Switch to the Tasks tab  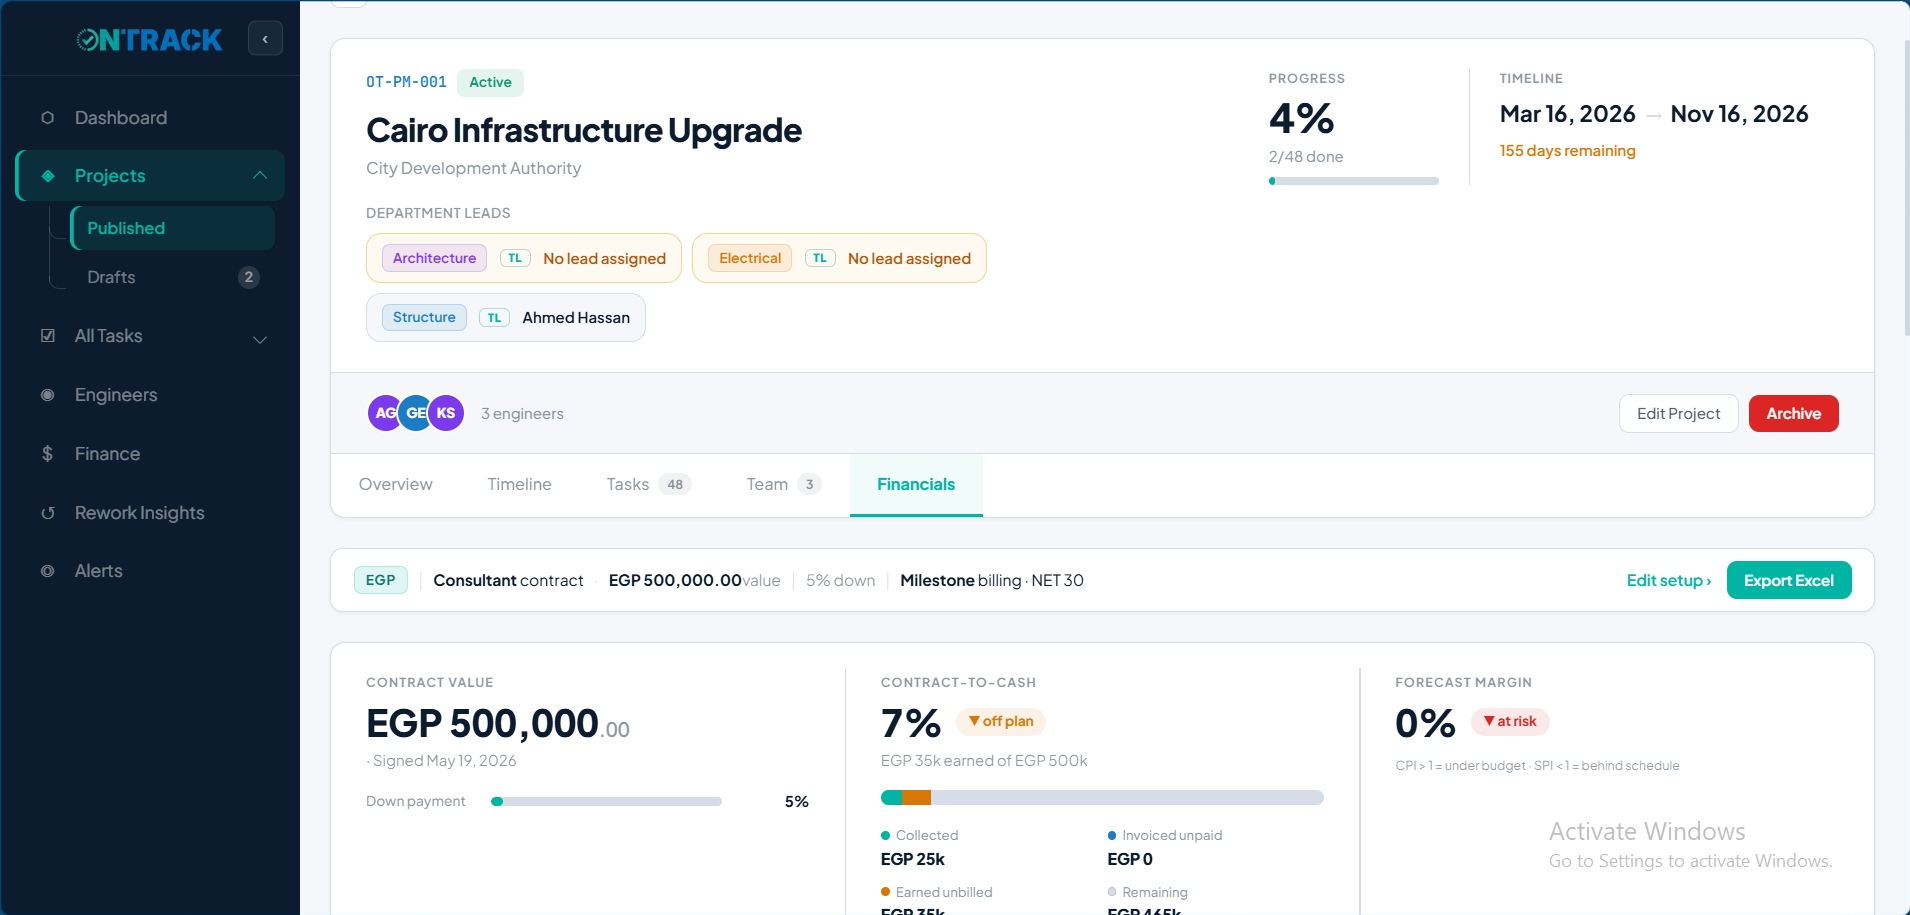point(648,484)
